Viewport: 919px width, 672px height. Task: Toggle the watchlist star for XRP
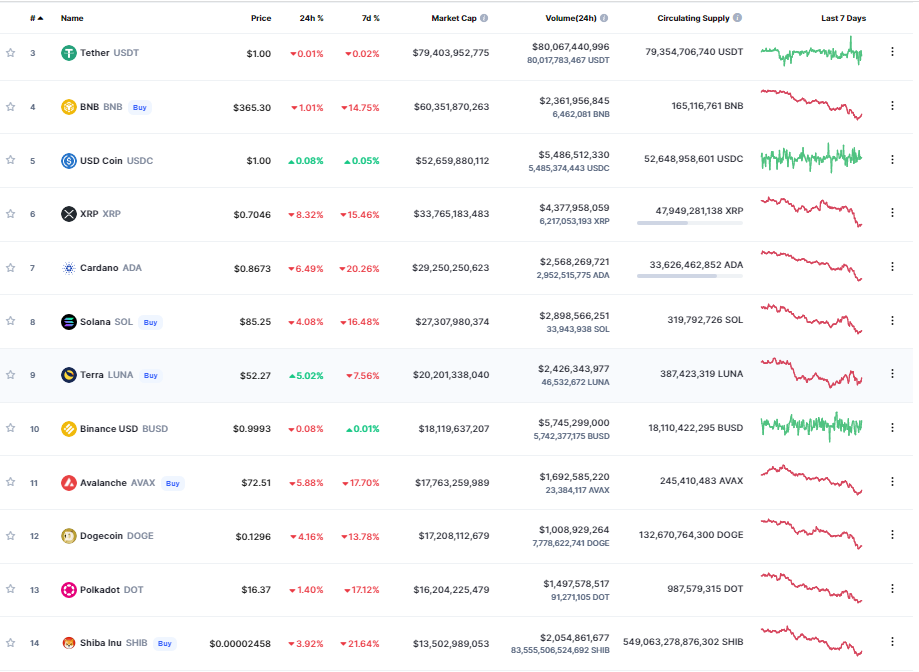pos(11,214)
